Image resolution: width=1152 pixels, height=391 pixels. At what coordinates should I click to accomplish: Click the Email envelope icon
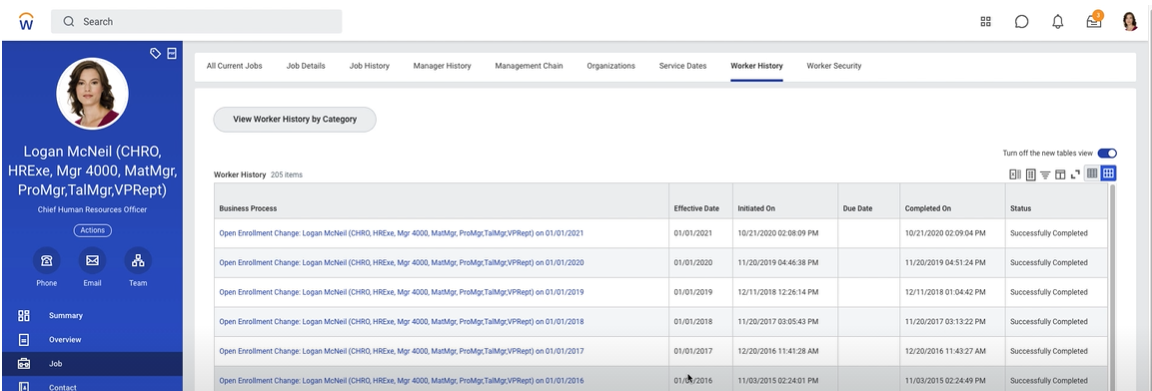(x=92, y=260)
